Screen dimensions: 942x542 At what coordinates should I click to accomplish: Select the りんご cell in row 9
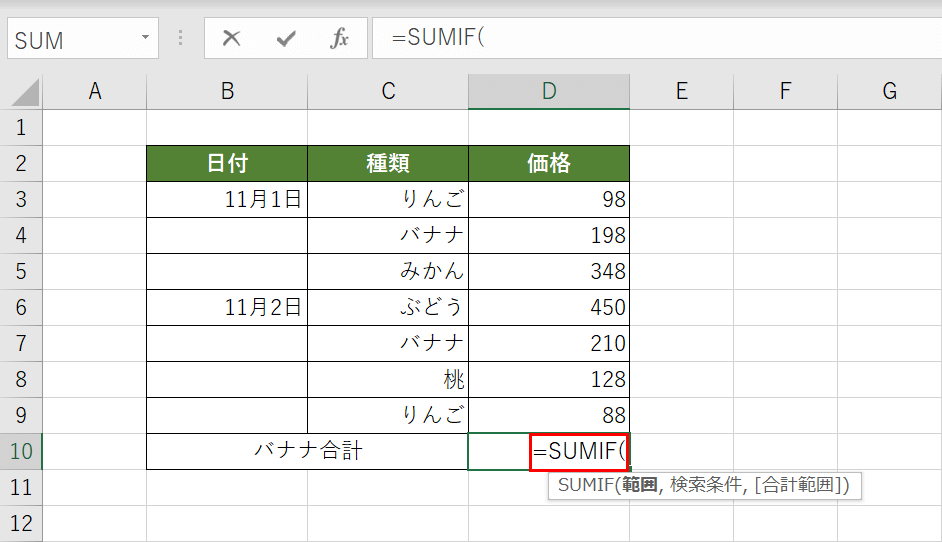[388, 416]
